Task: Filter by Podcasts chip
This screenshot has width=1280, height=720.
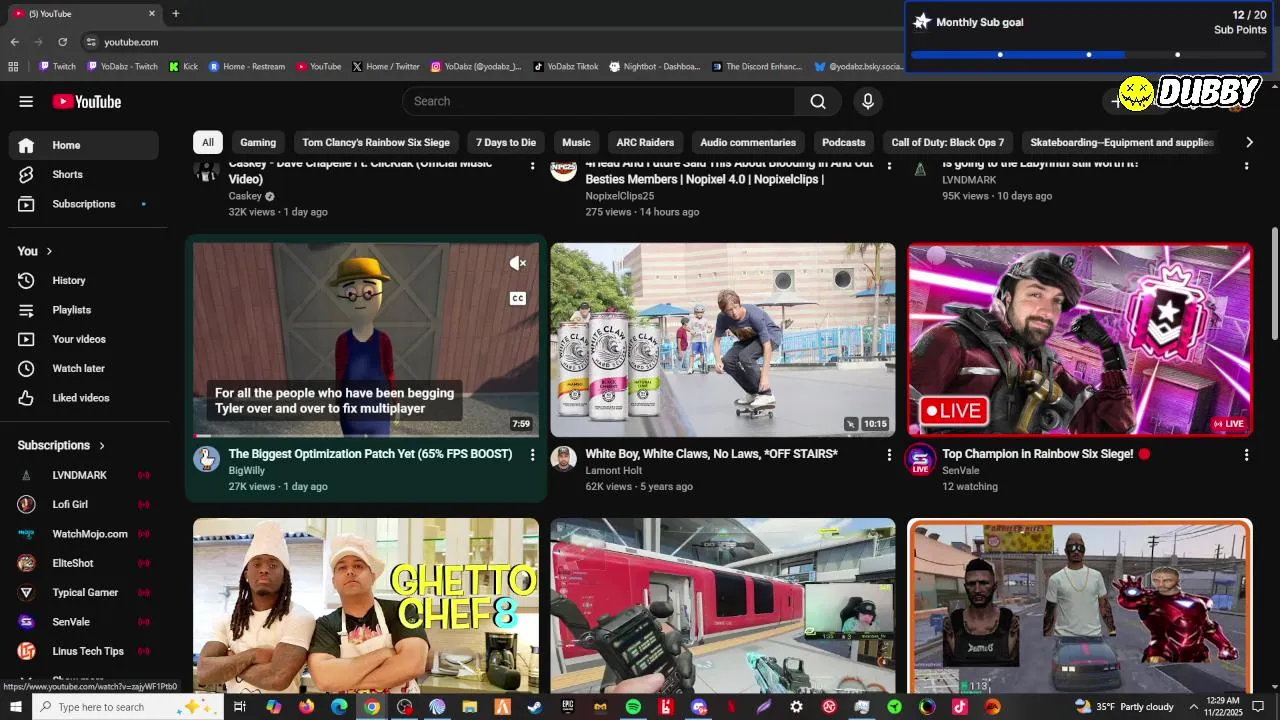Action: (x=844, y=142)
